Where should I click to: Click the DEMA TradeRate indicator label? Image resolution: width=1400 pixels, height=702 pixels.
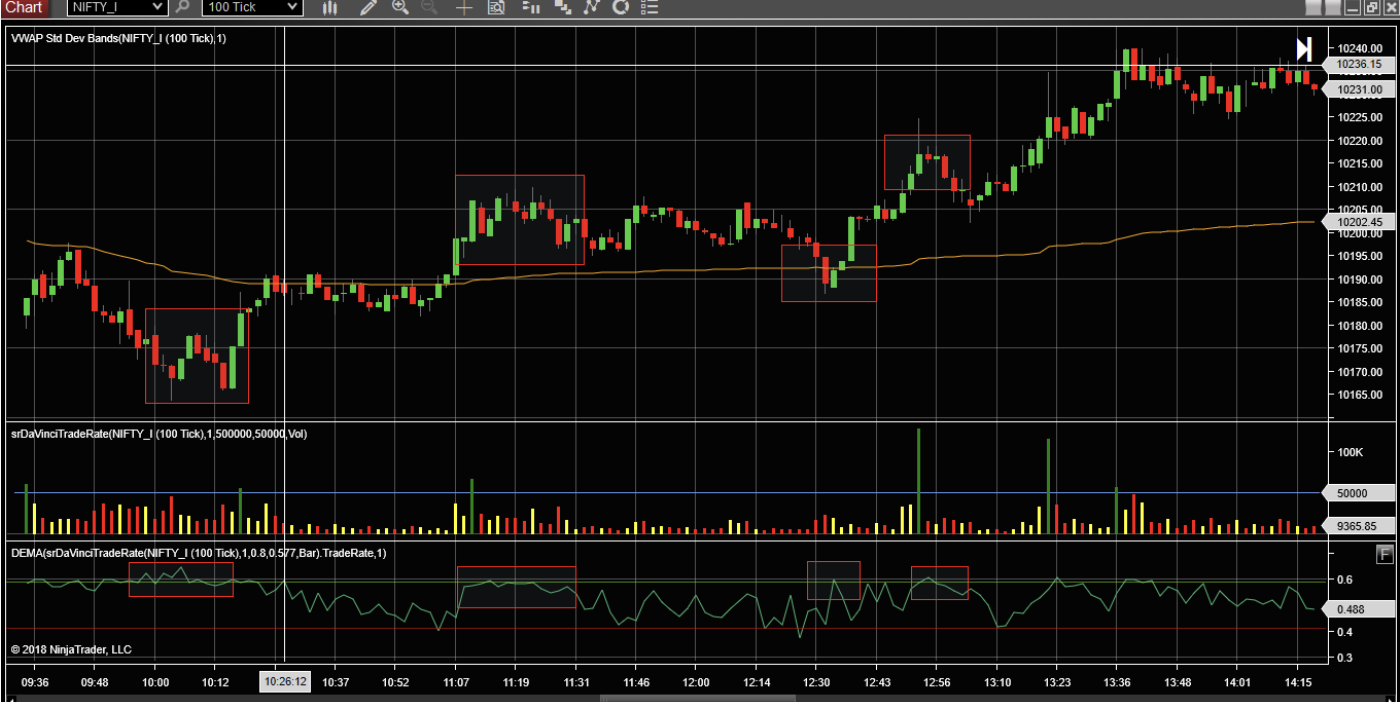[199, 552]
